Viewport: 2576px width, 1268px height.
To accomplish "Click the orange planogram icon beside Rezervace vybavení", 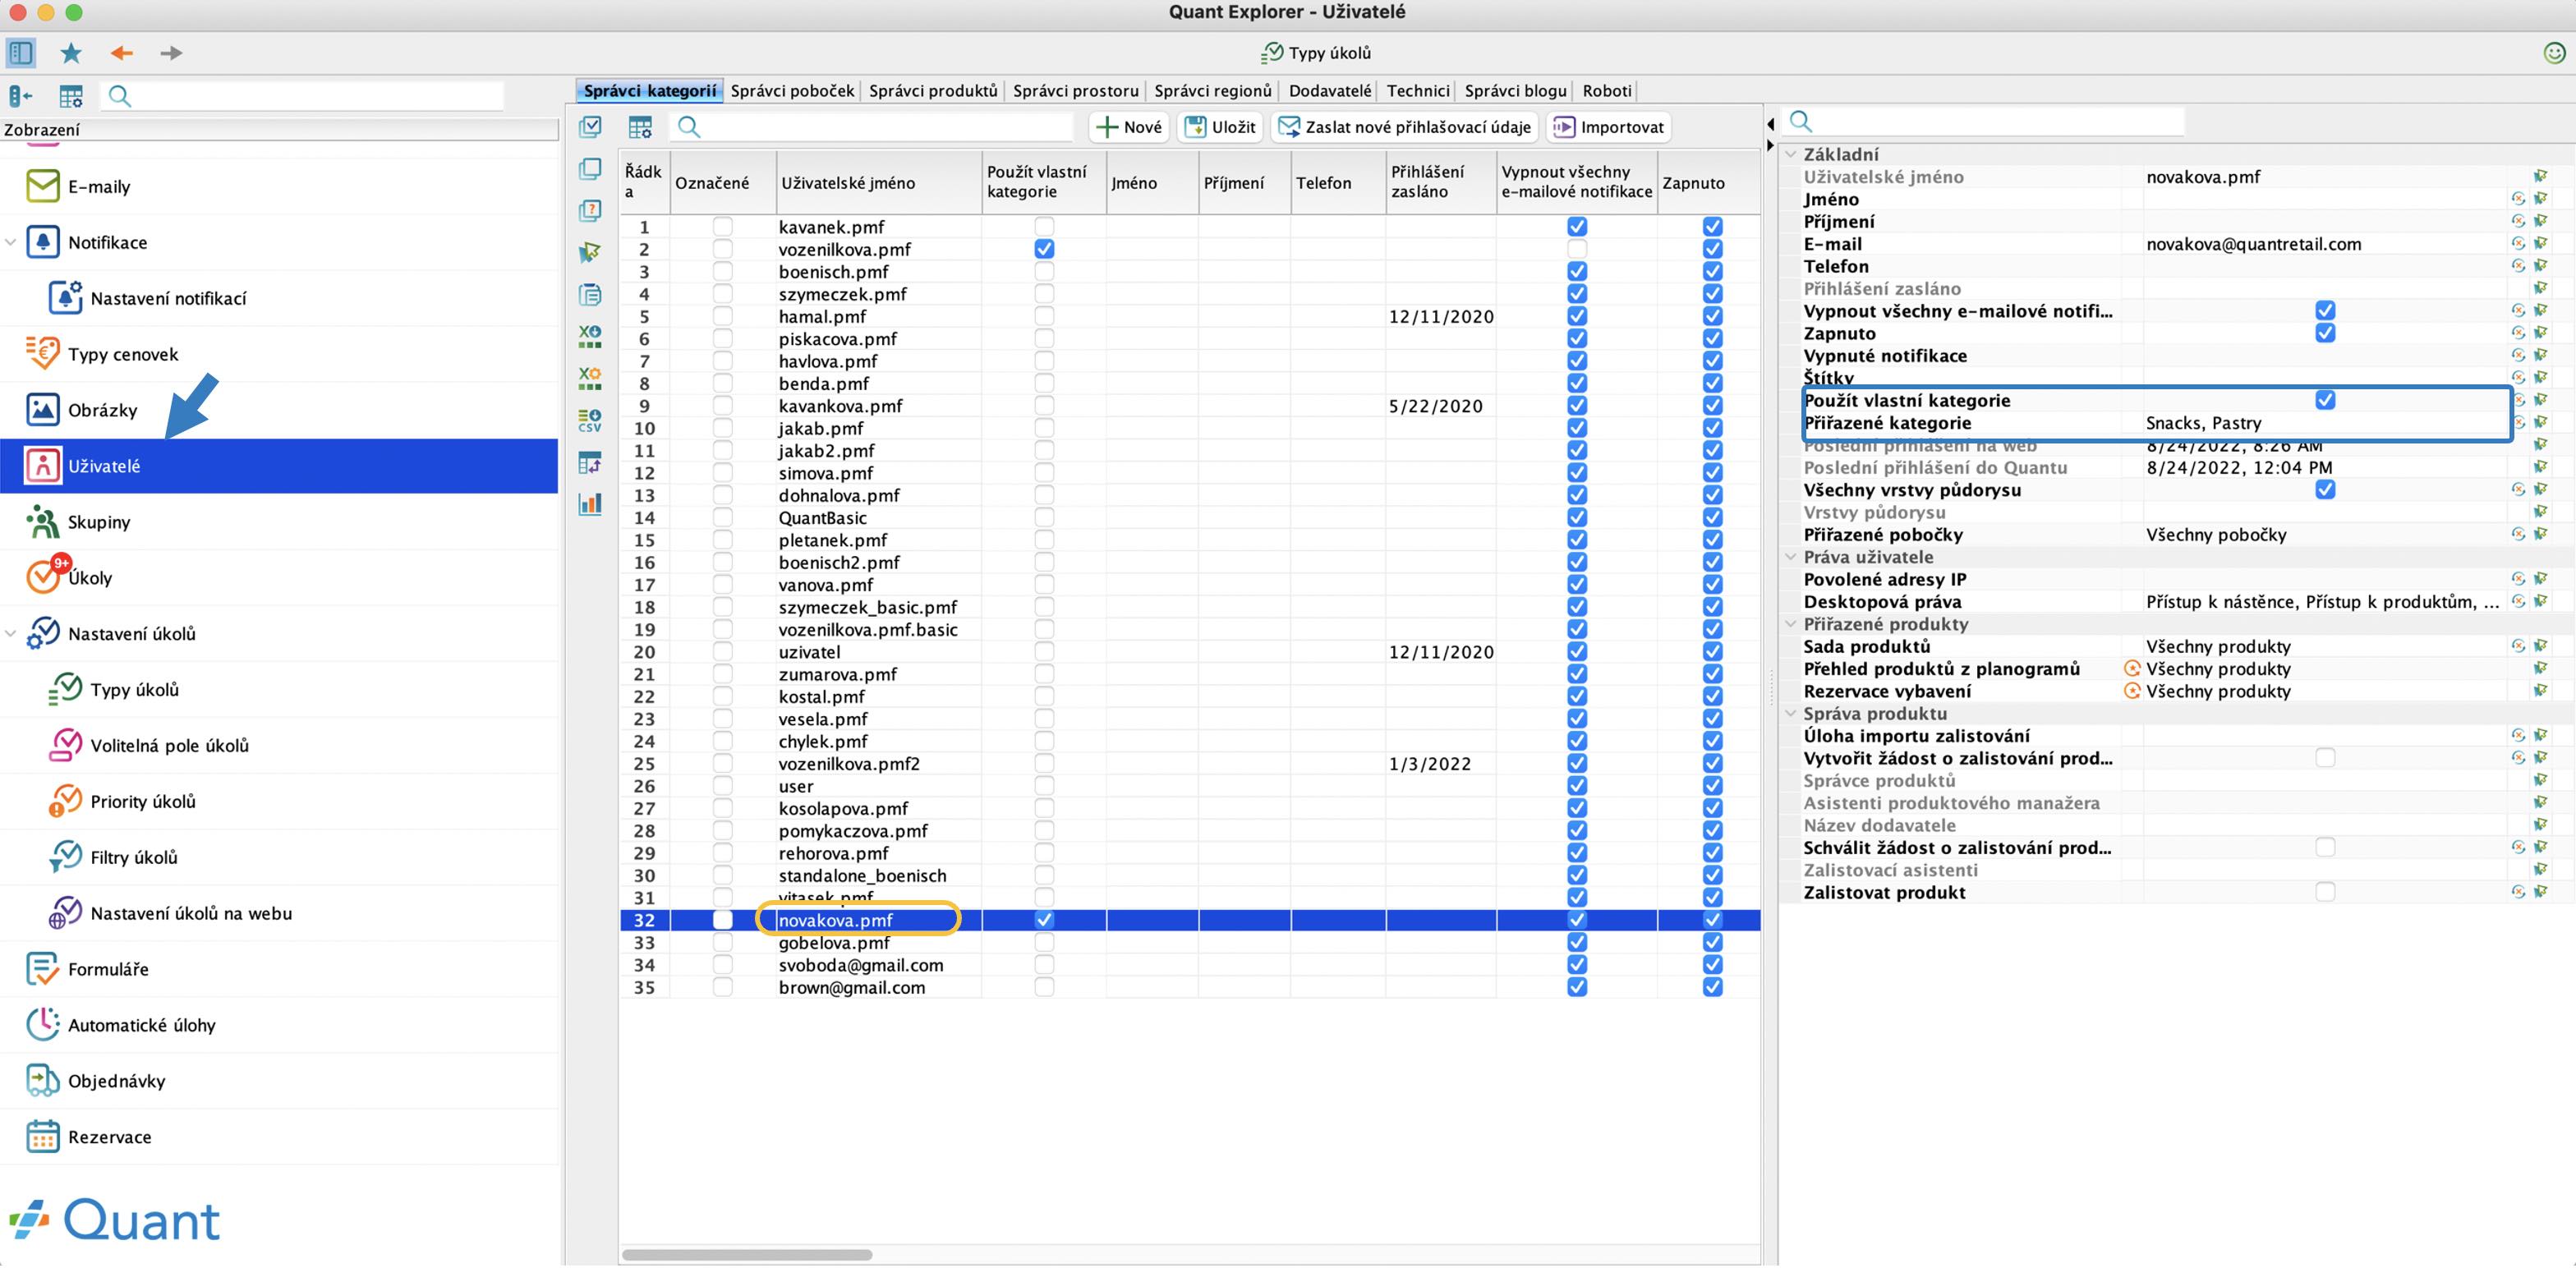I will pos(2132,691).
